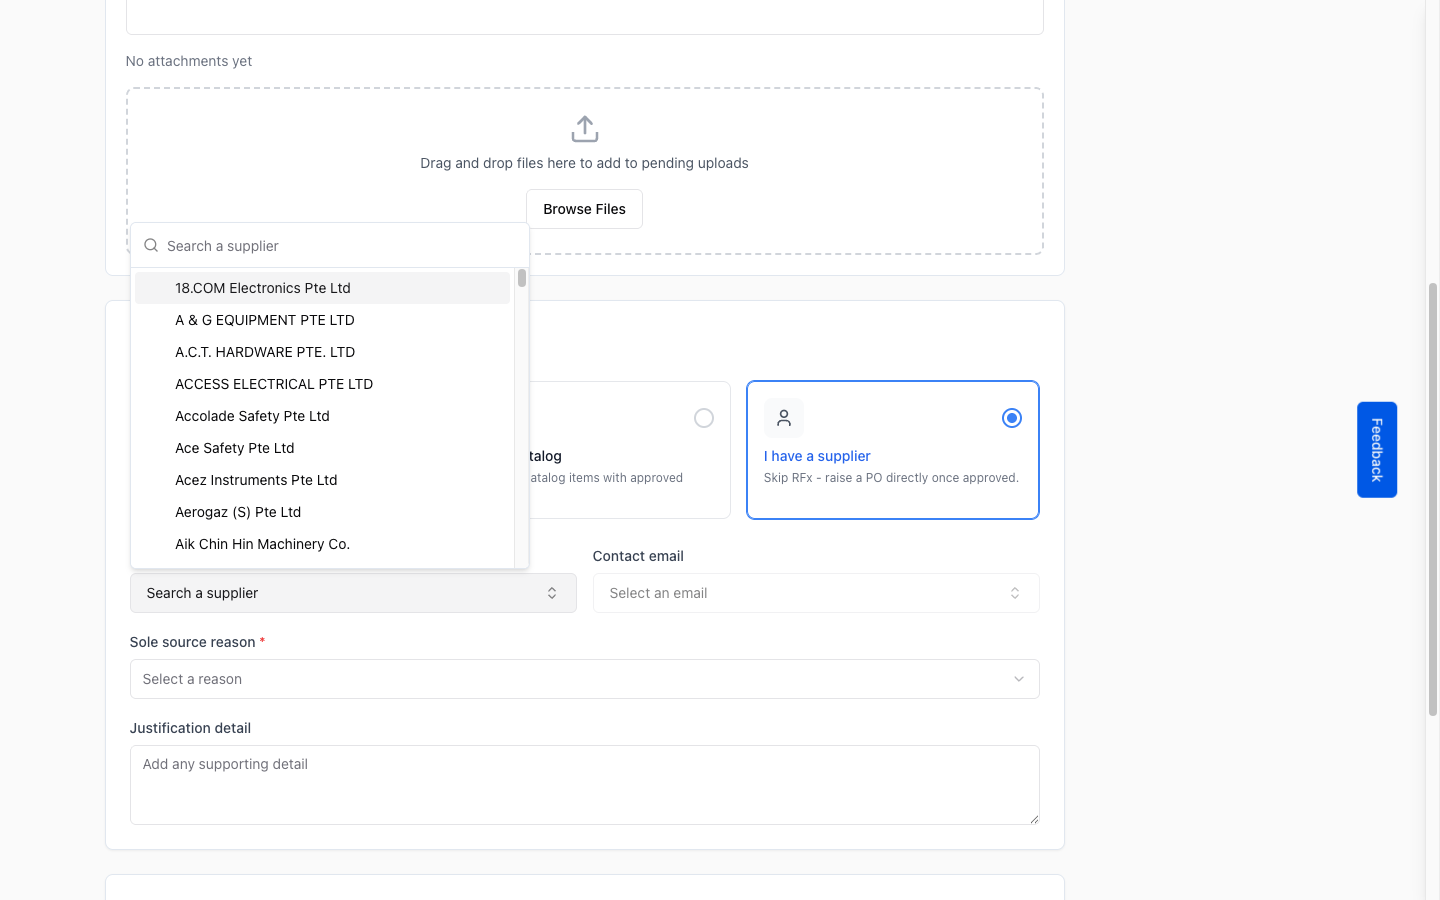Choose Acez Instruments Pte Ltd

(x=322, y=480)
